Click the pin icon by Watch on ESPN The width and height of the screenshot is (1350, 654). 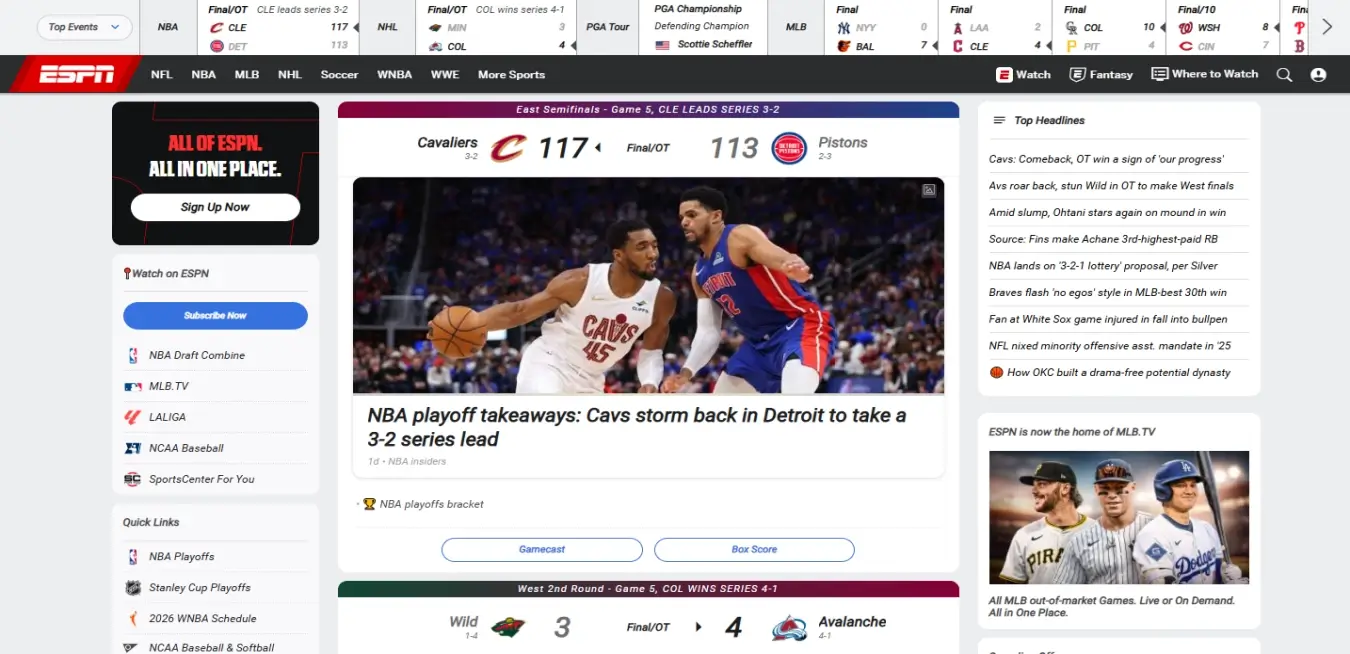[127, 273]
